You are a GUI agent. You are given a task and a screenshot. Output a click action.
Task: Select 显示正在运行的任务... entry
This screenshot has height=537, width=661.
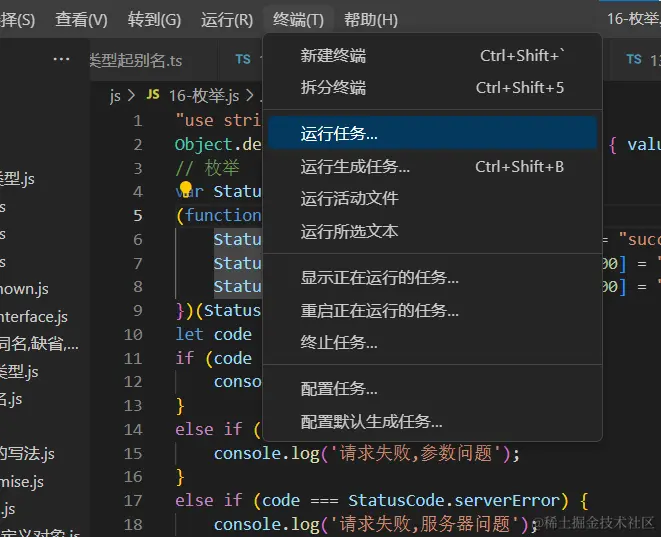[x=432, y=278]
